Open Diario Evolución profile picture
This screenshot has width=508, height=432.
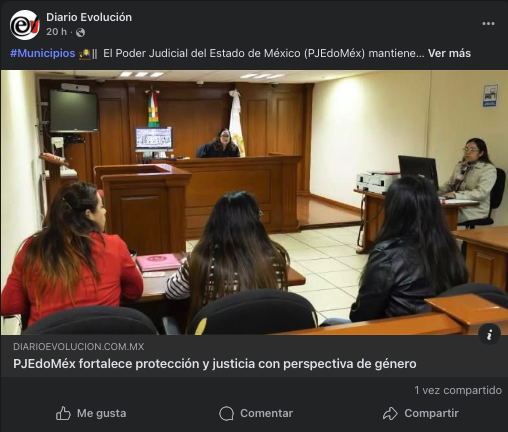click(x=24, y=25)
